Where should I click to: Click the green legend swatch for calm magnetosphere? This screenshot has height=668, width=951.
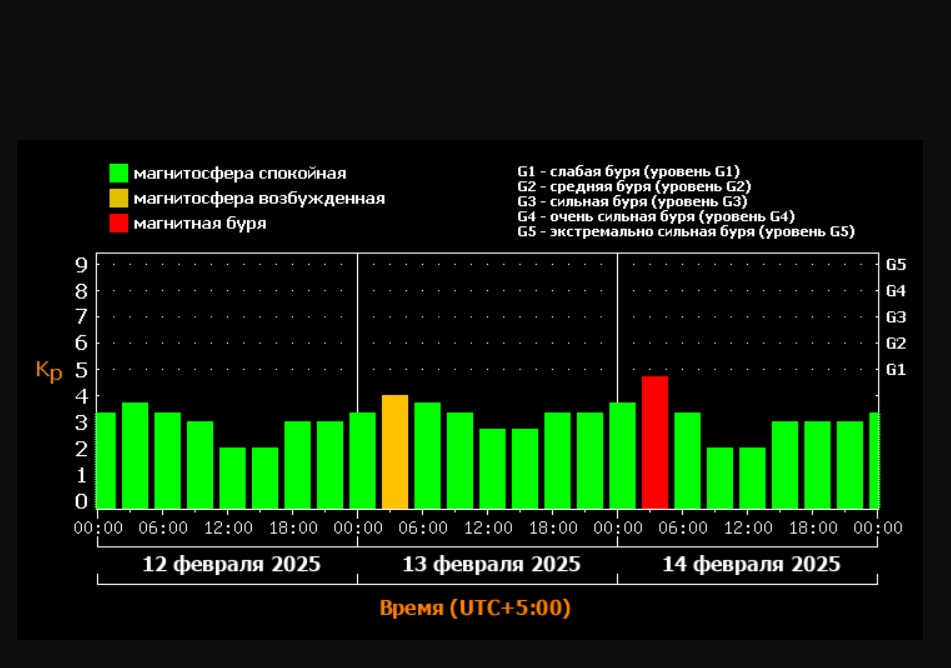tap(119, 173)
